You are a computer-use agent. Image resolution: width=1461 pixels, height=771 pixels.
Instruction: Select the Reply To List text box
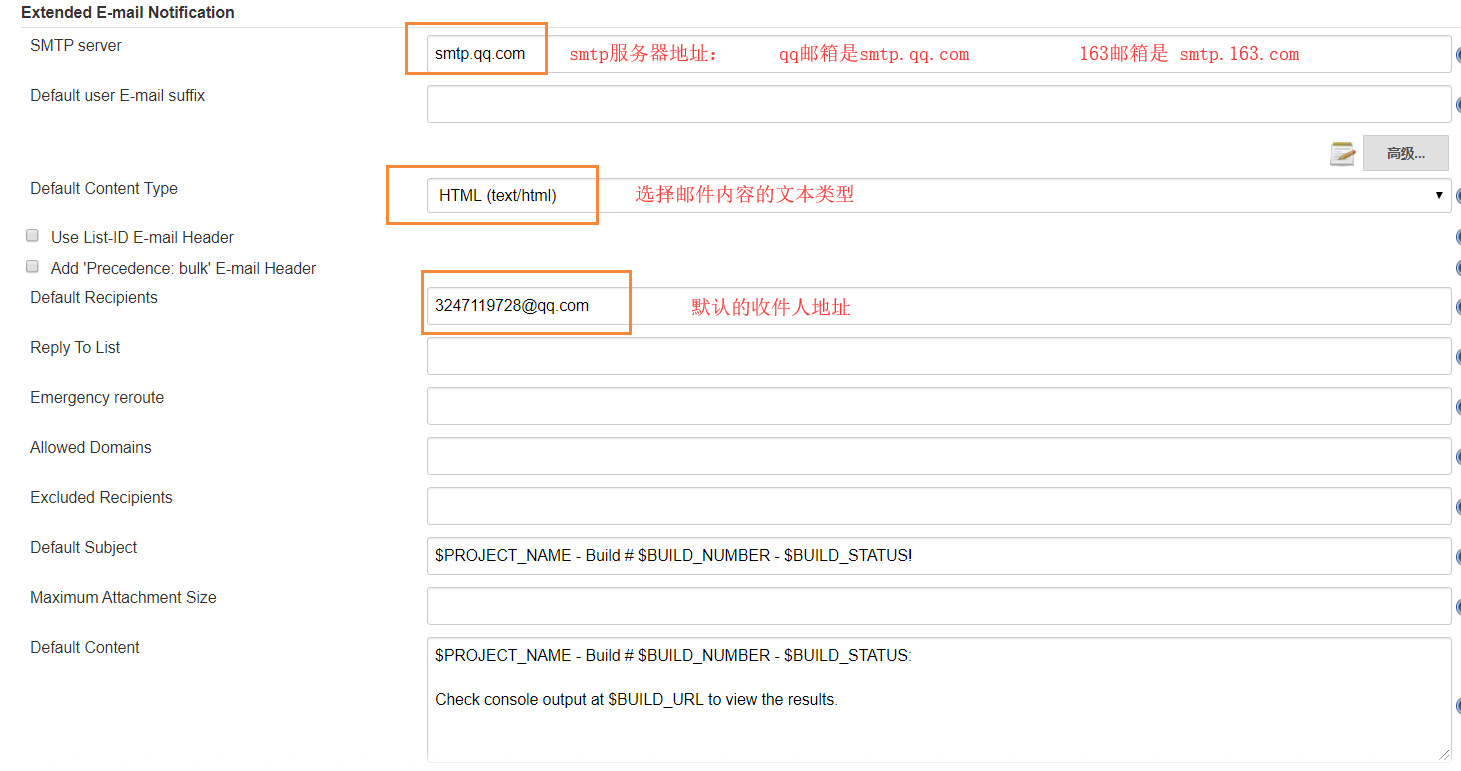[938, 356]
